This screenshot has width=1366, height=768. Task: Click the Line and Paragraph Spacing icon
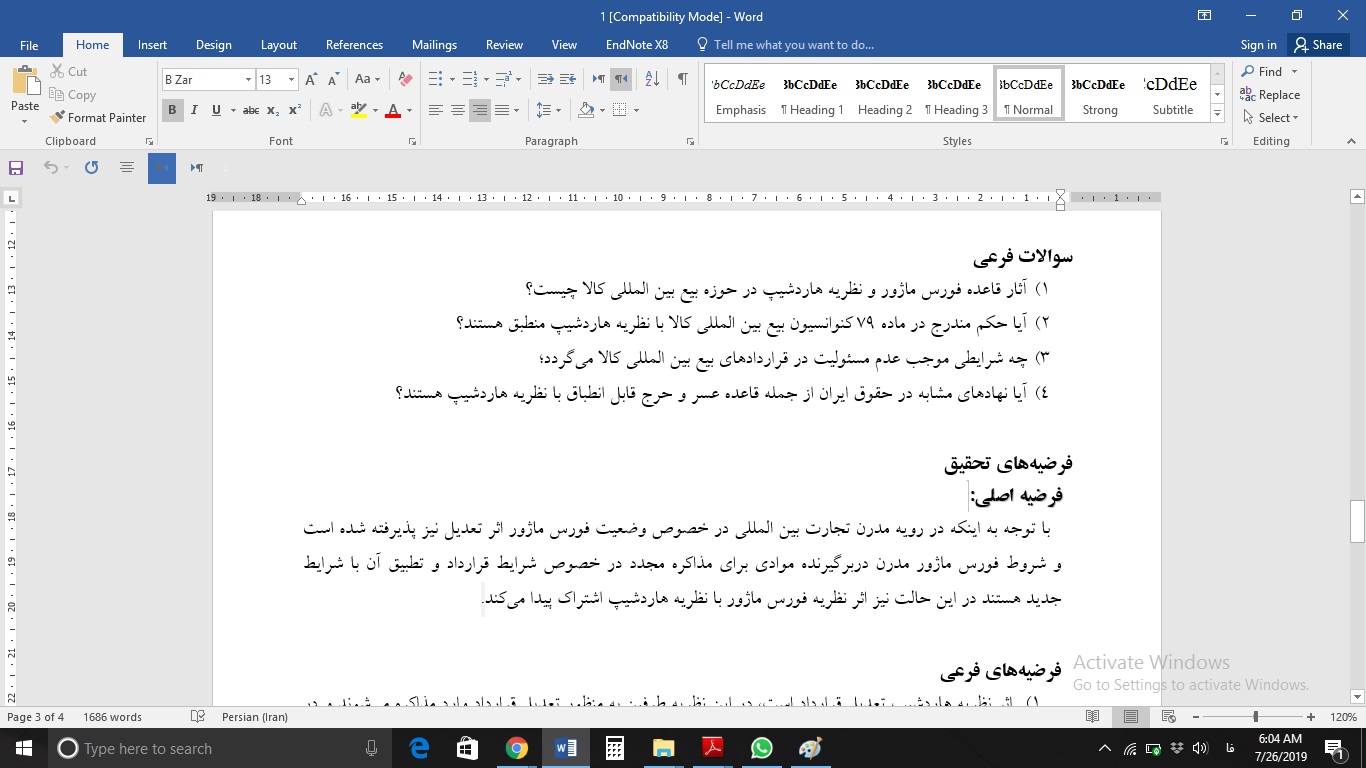pyautogui.click(x=545, y=110)
